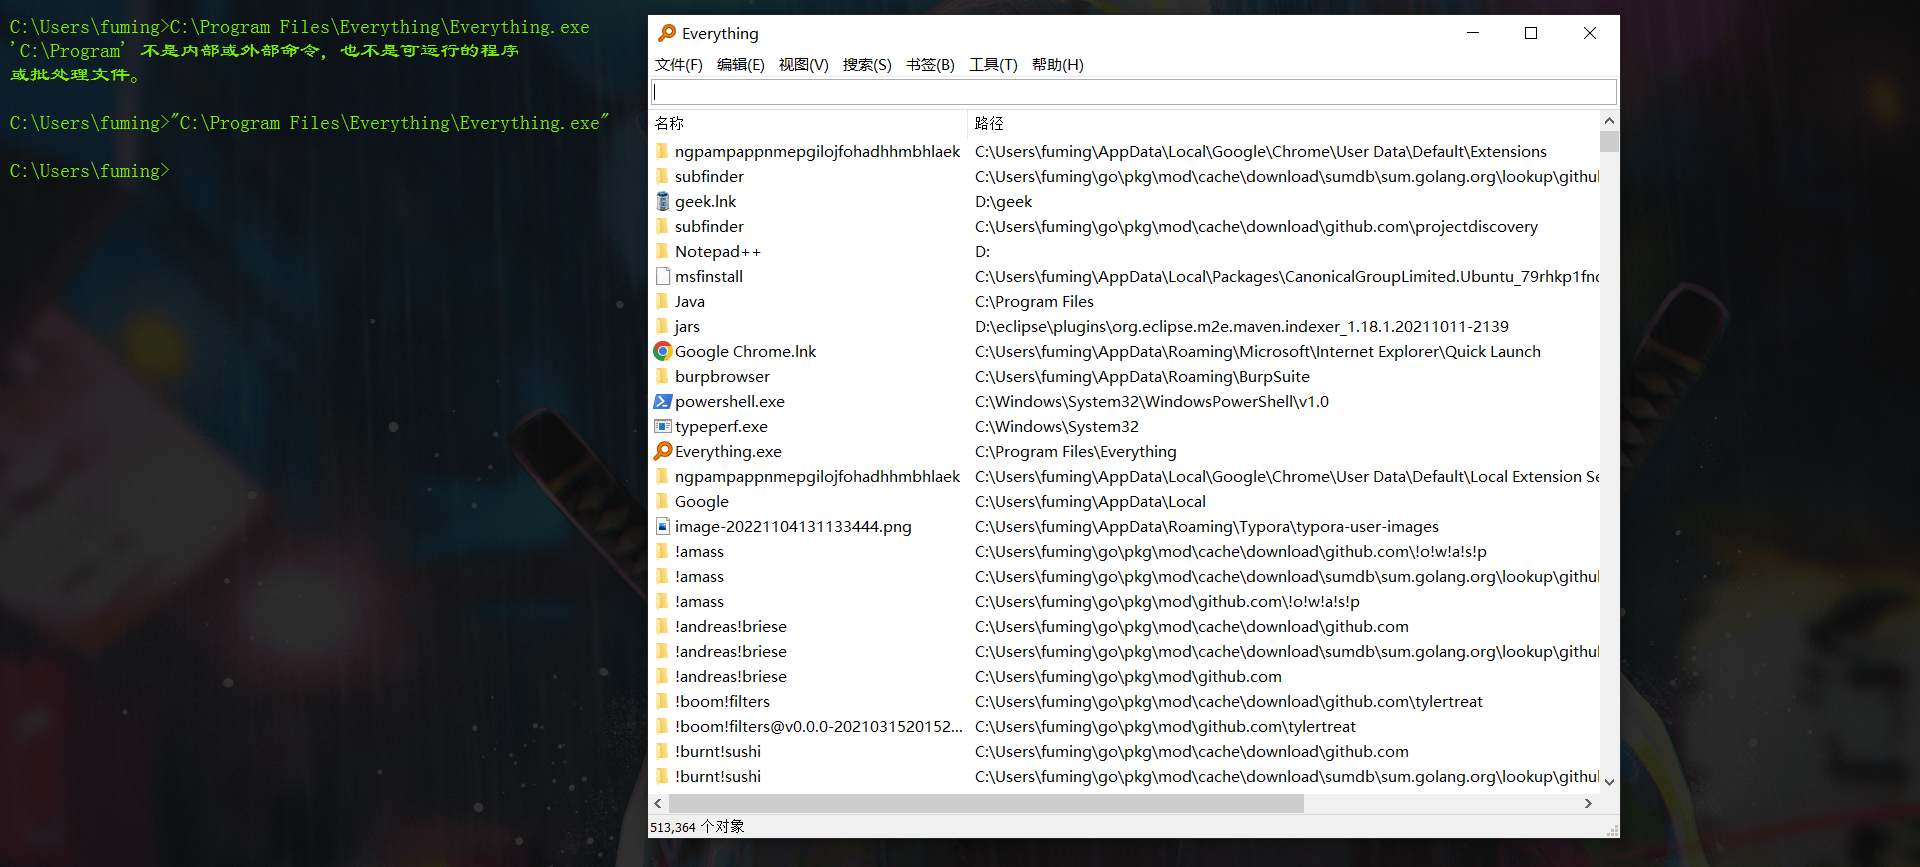
Task: Click the vertical scrollbar down arrow
Action: click(1609, 782)
